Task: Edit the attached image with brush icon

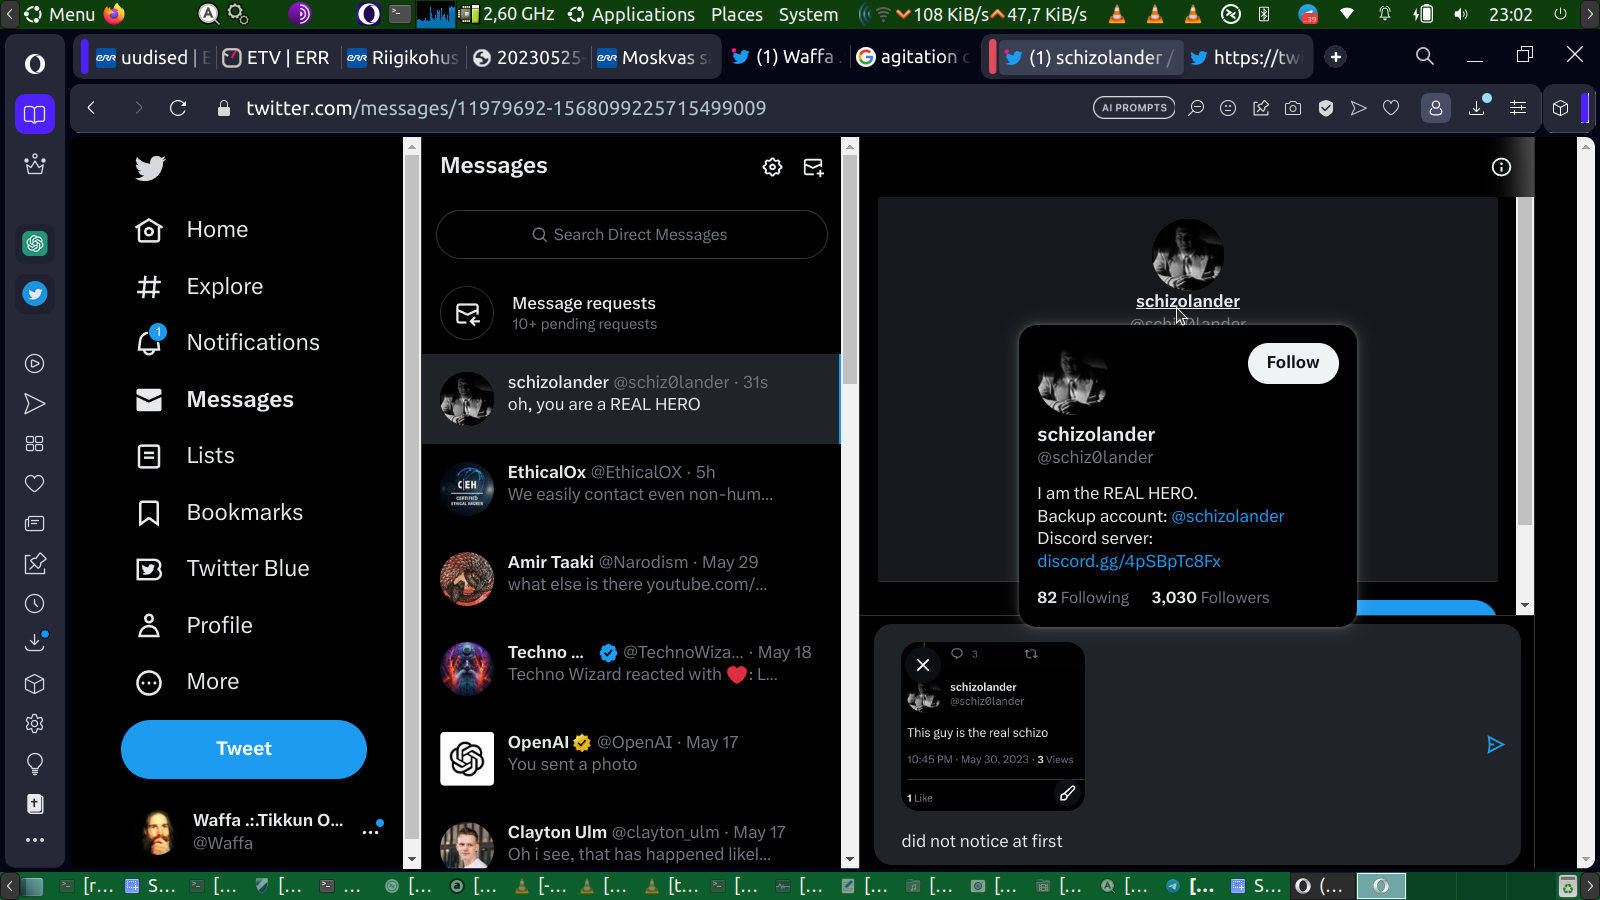Action: 1067,793
